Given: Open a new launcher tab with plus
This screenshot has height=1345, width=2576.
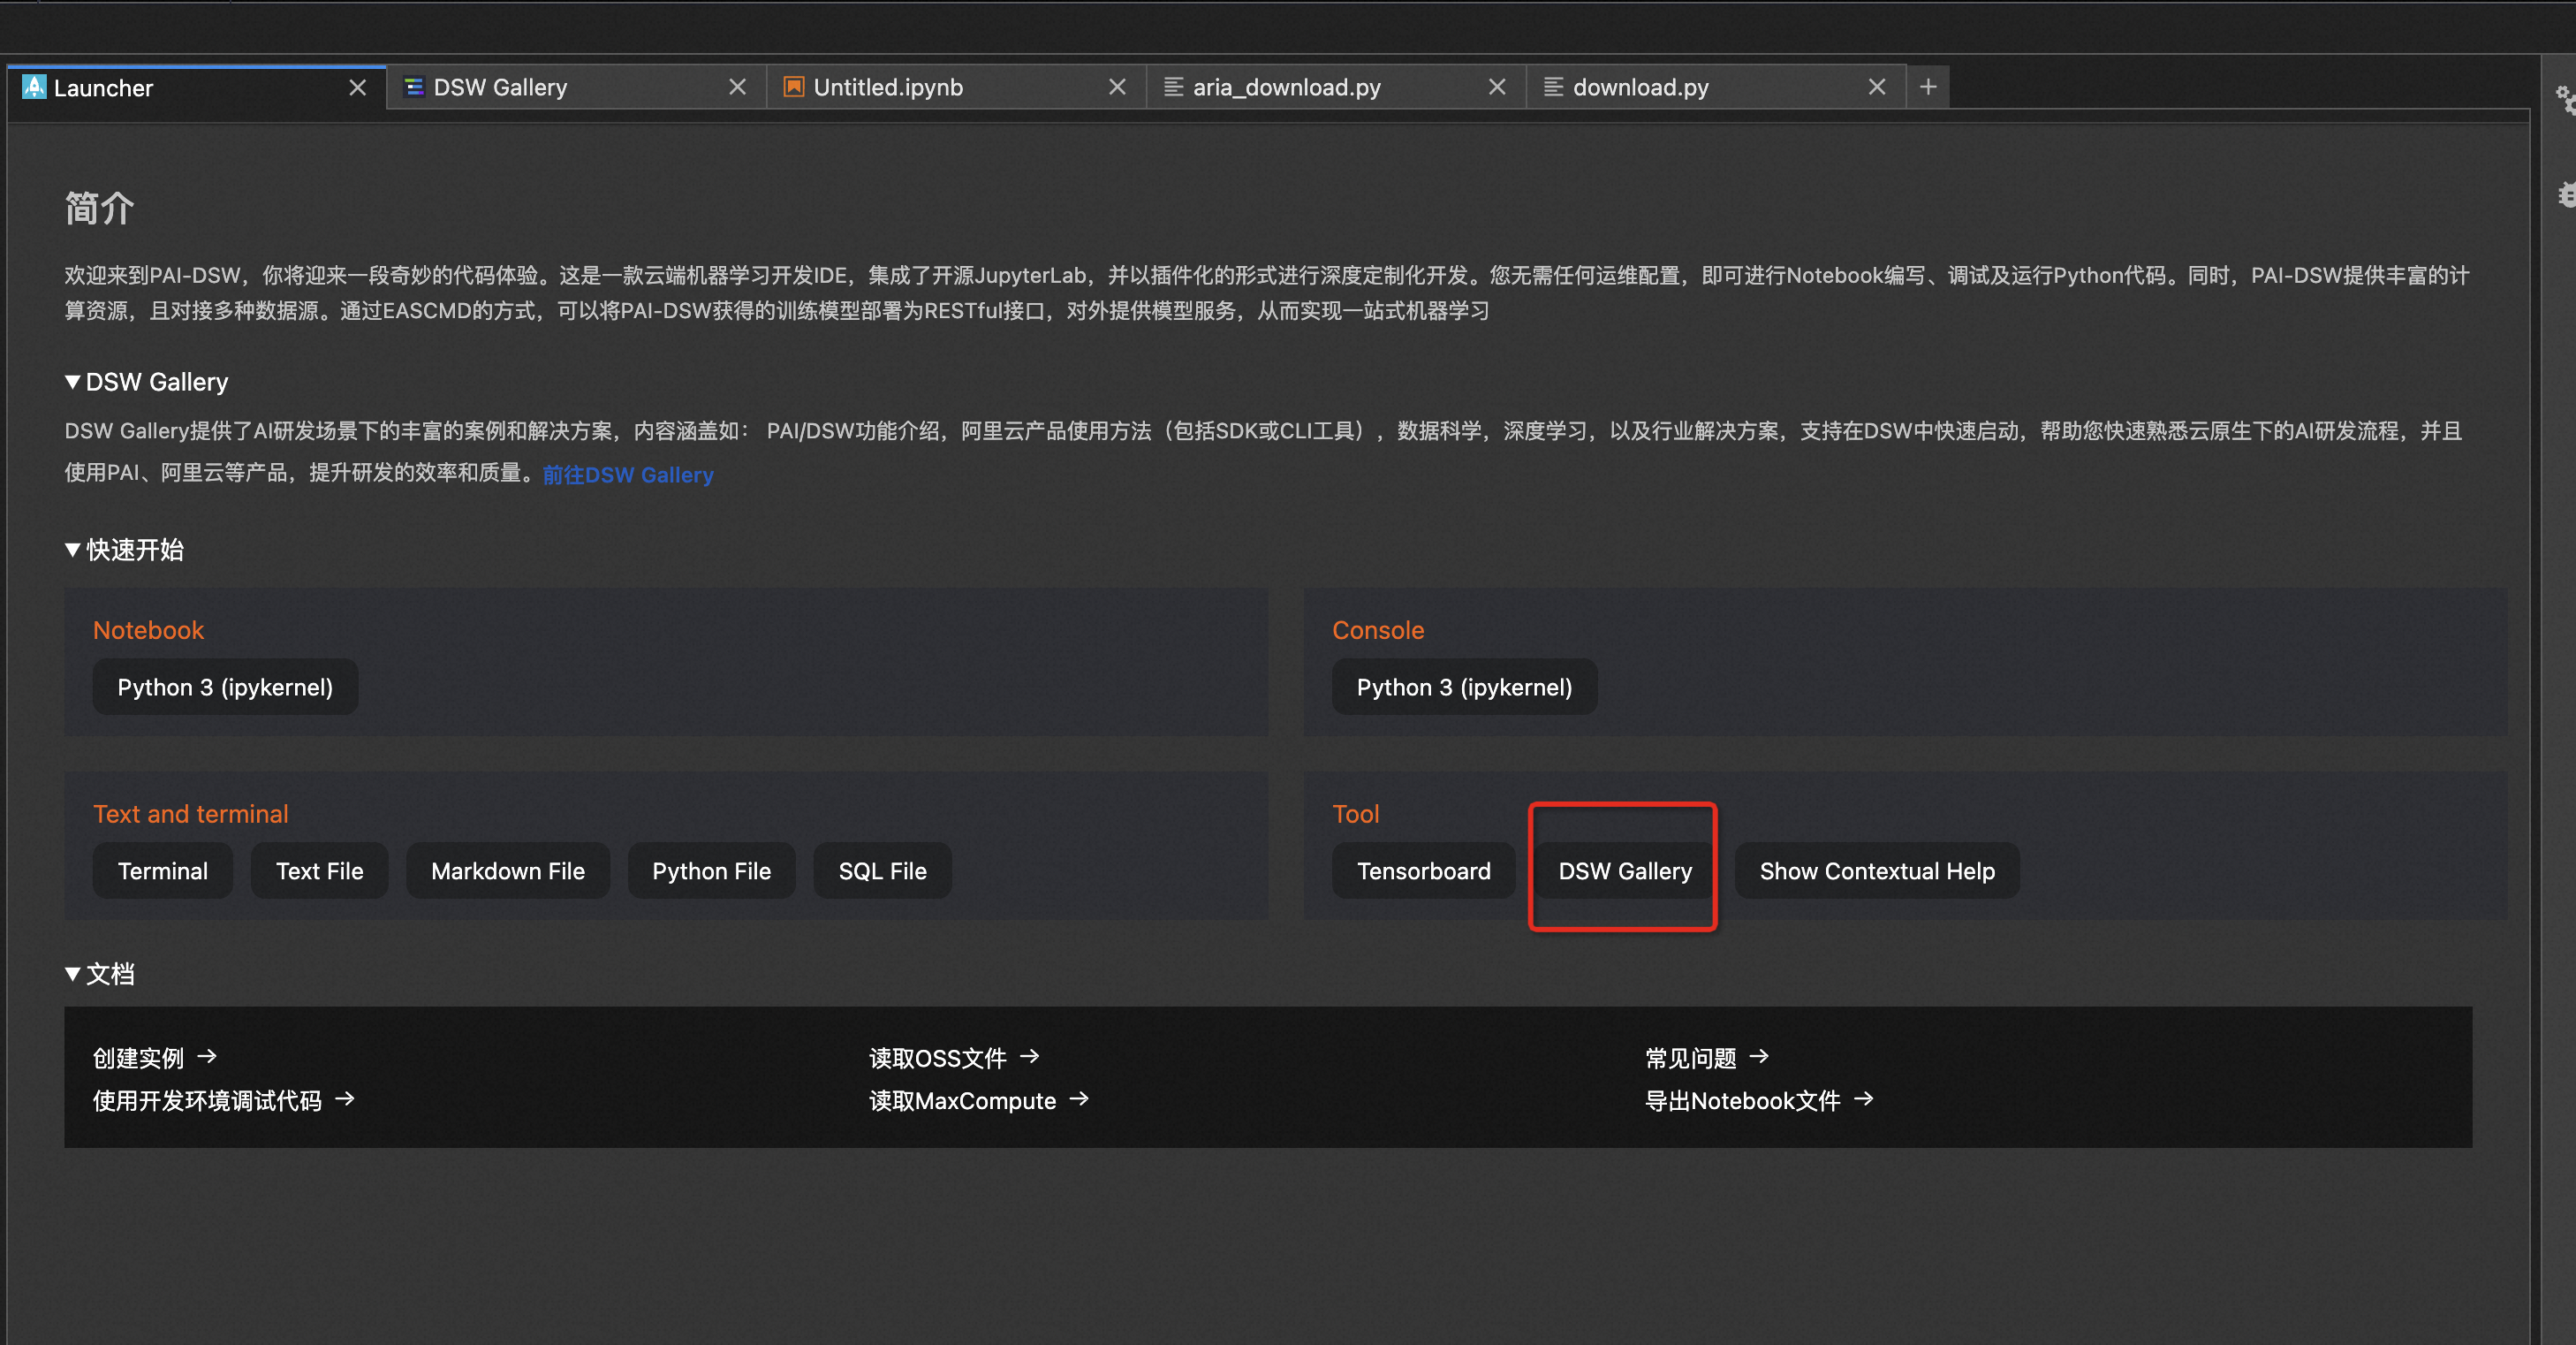Looking at the screenshot, I should [x=1927, y=87].
